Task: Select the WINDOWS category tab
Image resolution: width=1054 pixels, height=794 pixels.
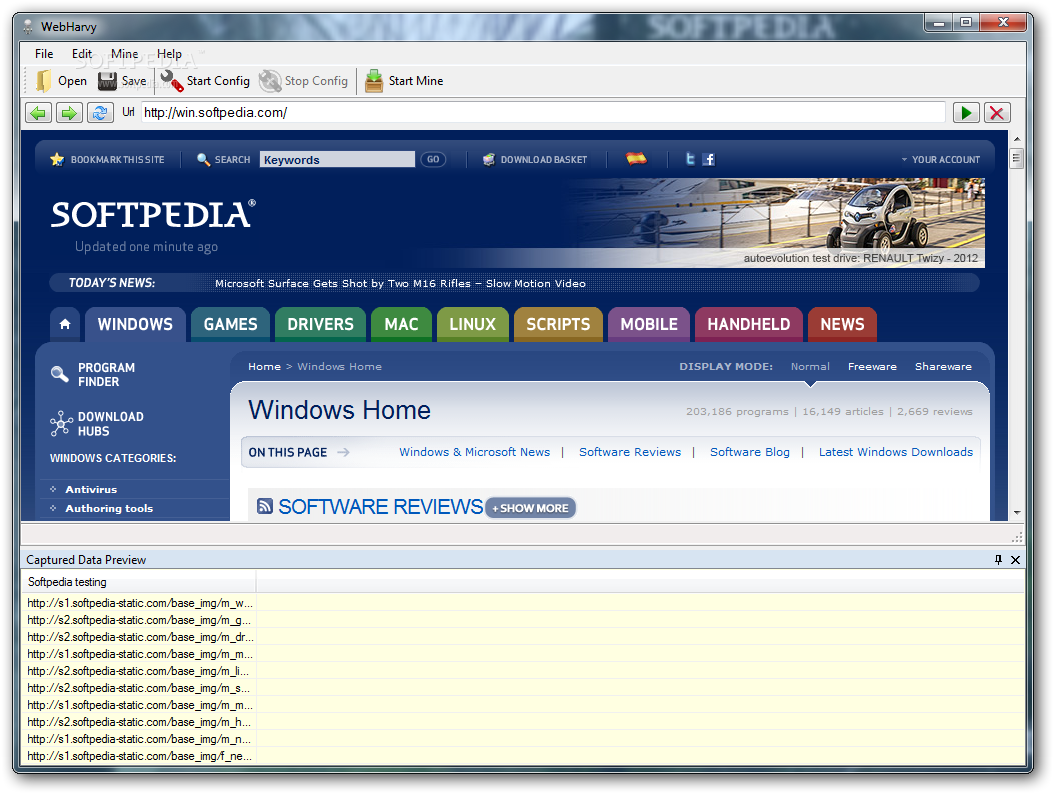Action: tap(135, 324)
